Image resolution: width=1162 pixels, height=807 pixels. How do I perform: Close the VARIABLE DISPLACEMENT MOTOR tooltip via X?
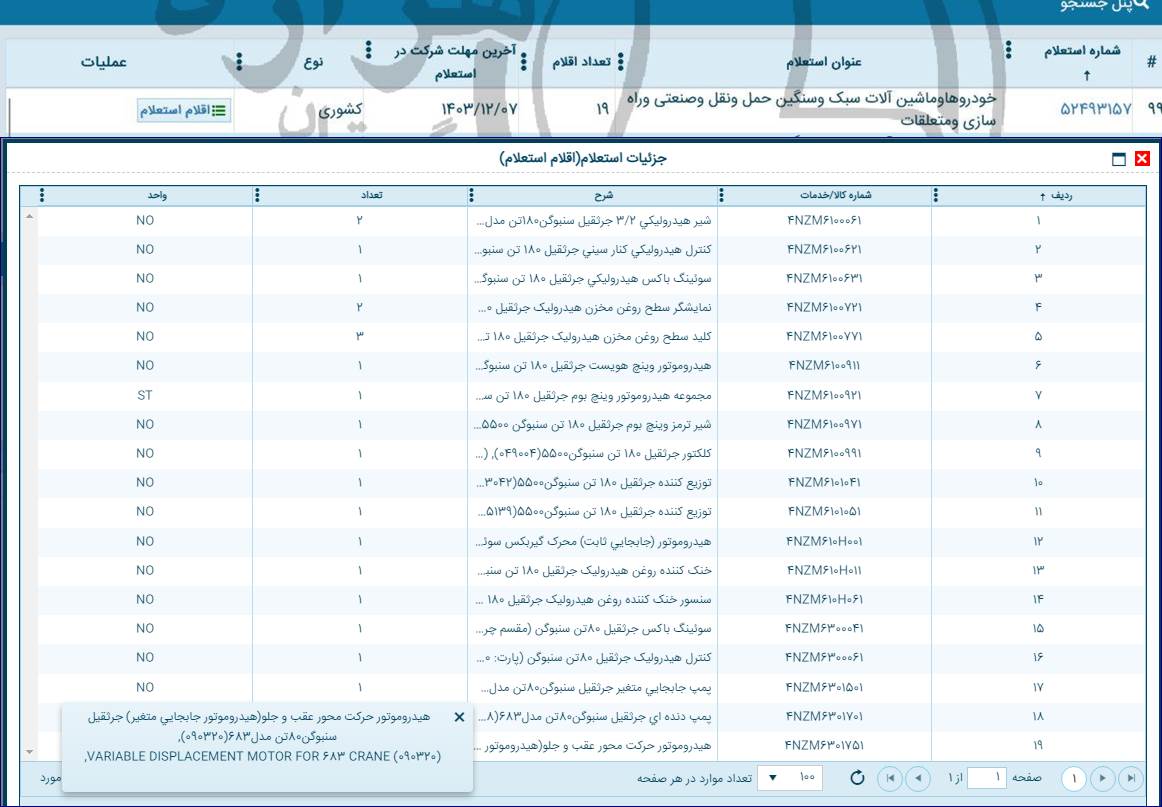point(459,718)
